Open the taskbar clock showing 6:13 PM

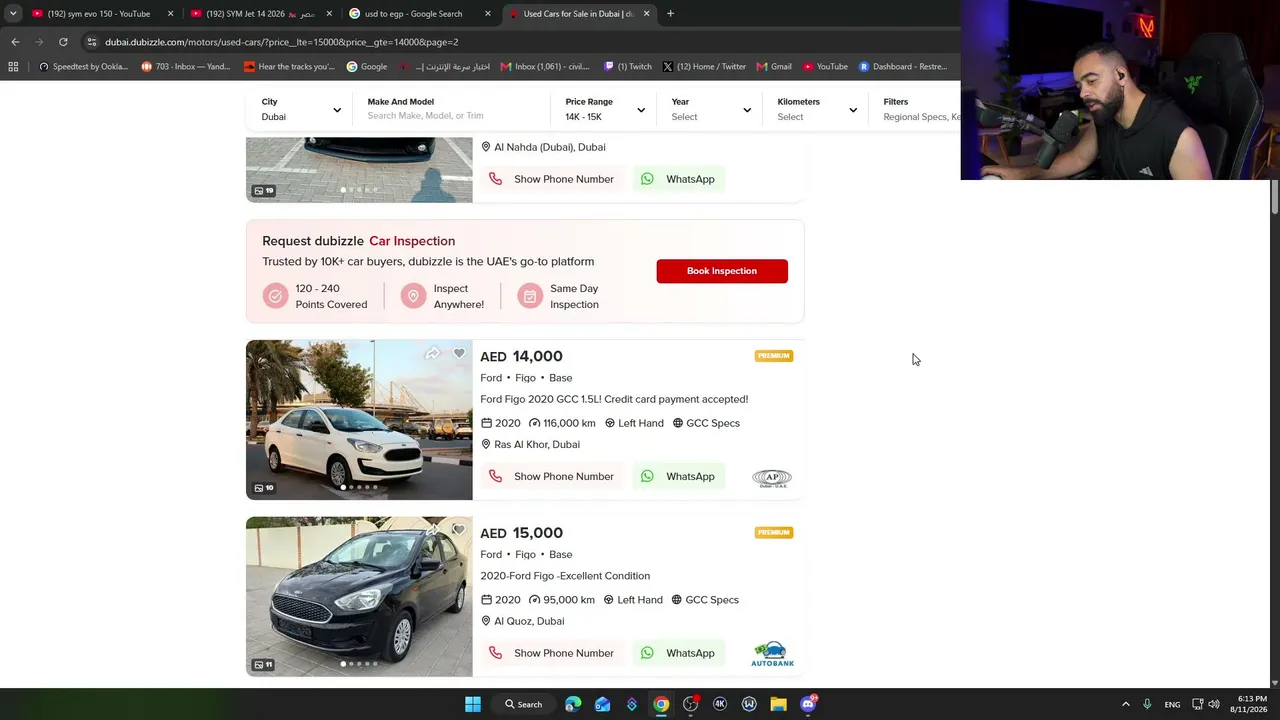pos(1251,704)
